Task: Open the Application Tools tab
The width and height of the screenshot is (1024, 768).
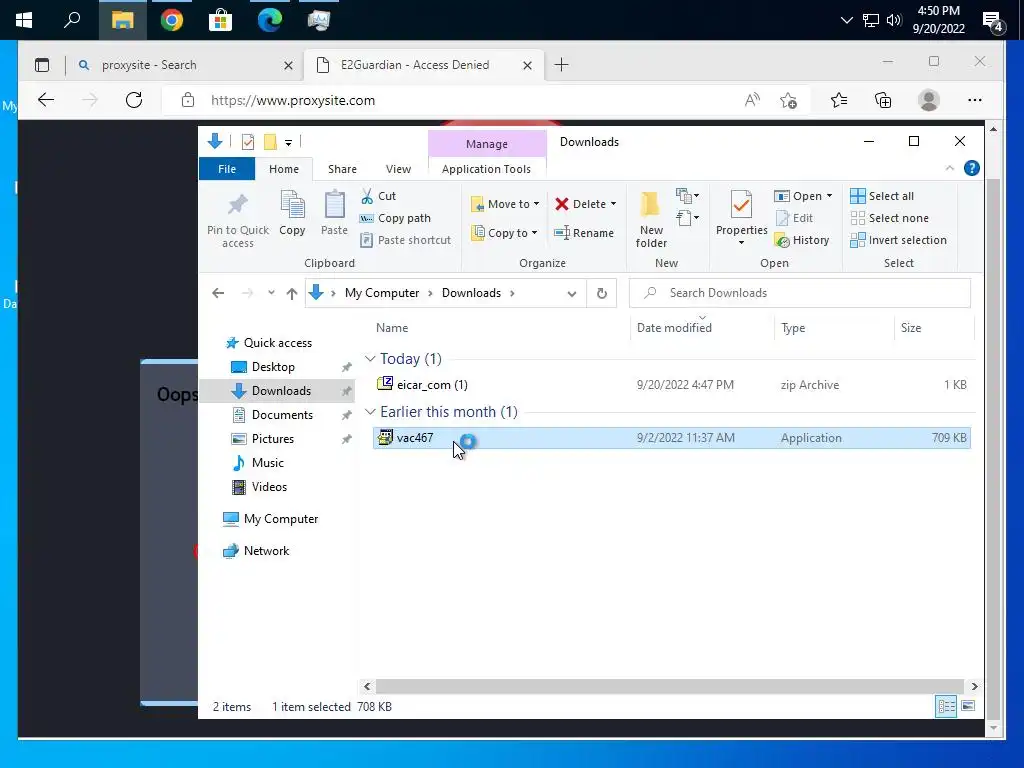Action: (487, 168)
